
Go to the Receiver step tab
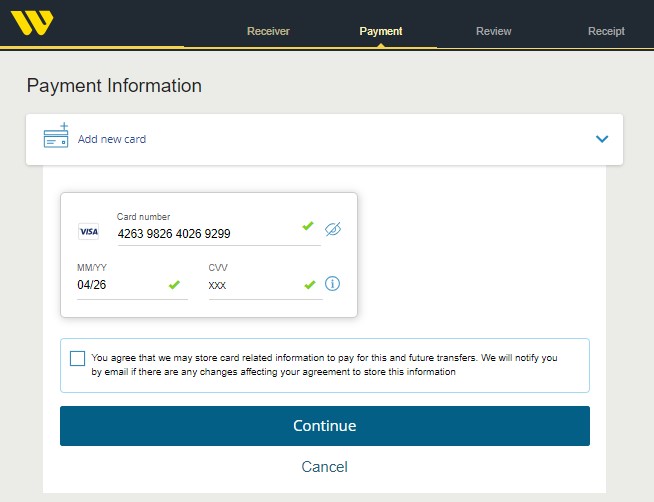pos(268,31)
